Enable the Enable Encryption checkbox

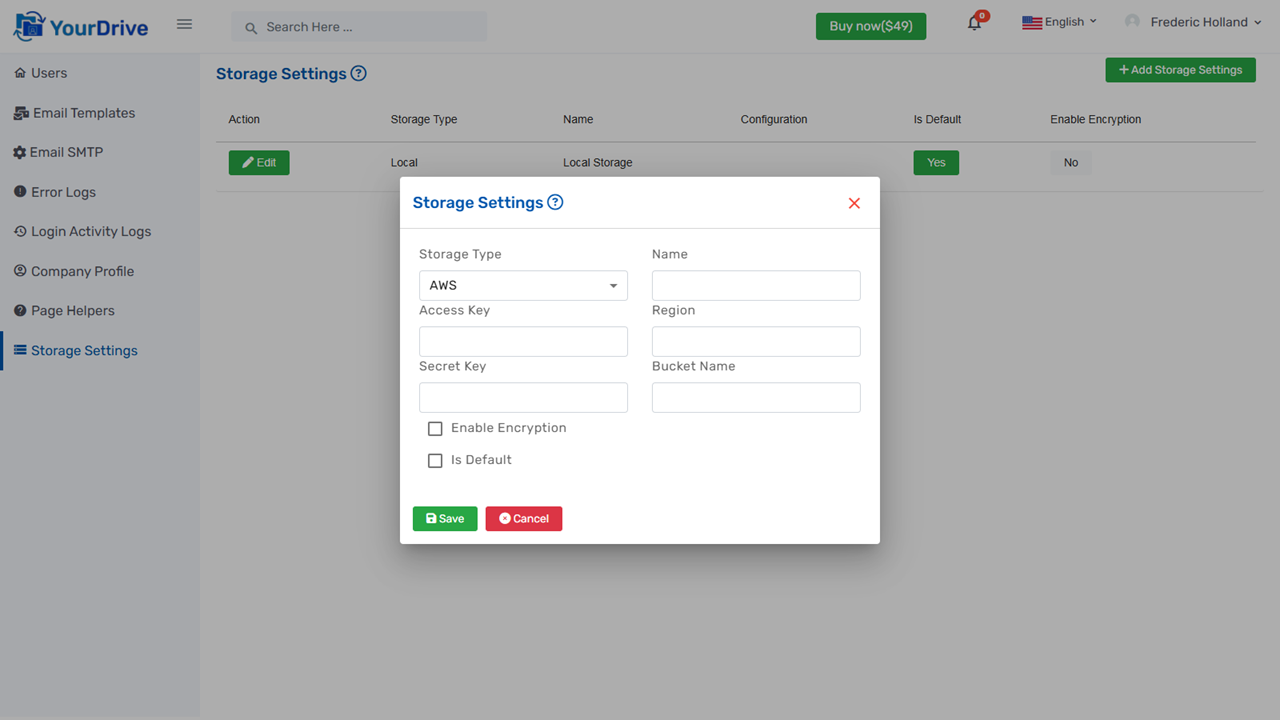[435, 428]
